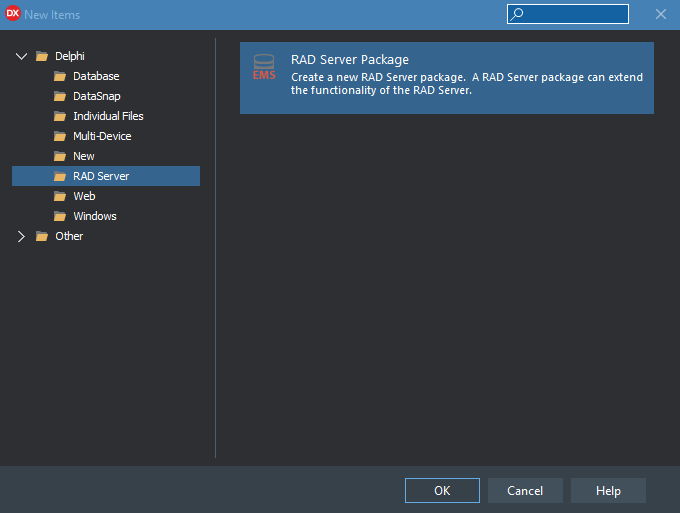Click the Windows folder icon
Viewport: 680px width, 513px height.
click(x=60, y=216)
